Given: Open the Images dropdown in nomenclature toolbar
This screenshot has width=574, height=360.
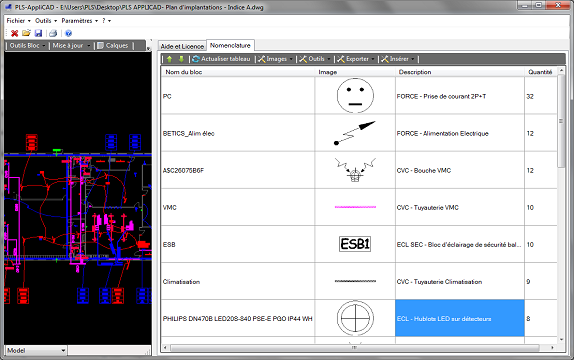Looking at the screenshot, I should coord(275,59).
